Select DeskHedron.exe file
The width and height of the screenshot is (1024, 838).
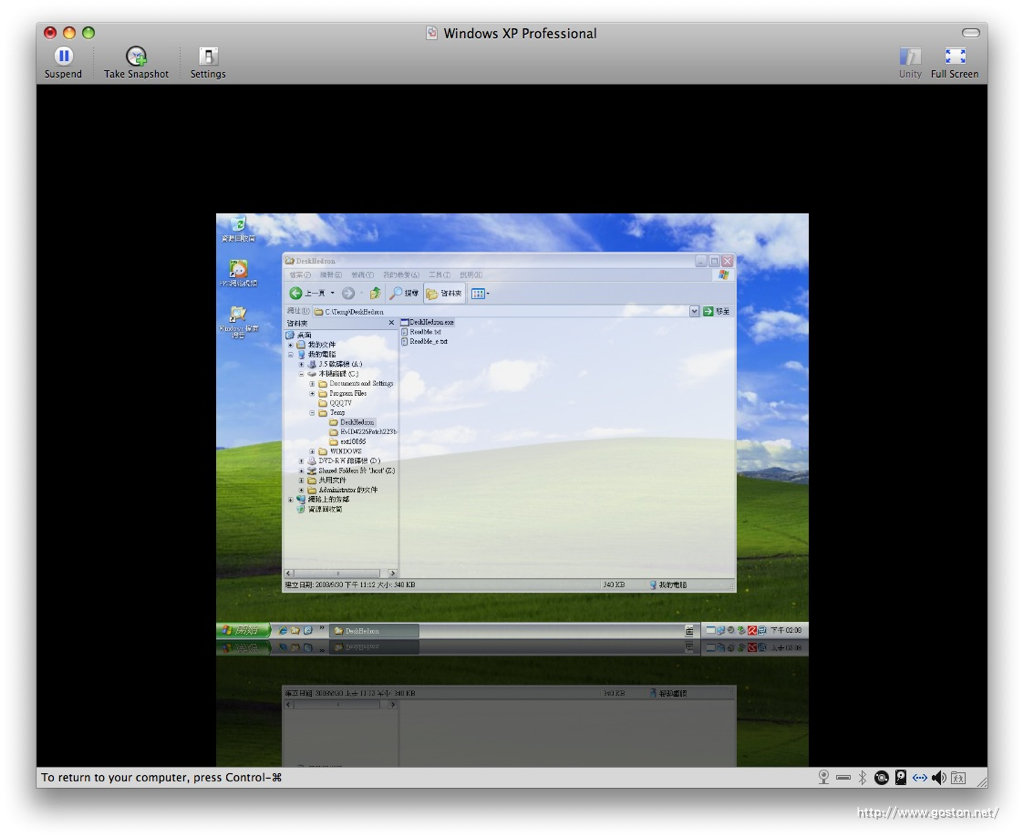coord(427,322)
